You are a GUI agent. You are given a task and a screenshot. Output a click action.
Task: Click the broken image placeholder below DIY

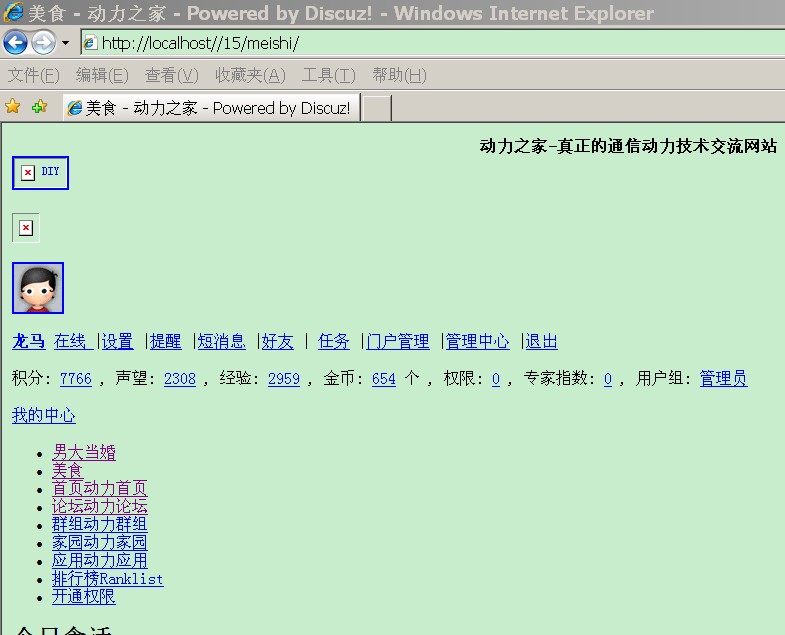point(26,228)
